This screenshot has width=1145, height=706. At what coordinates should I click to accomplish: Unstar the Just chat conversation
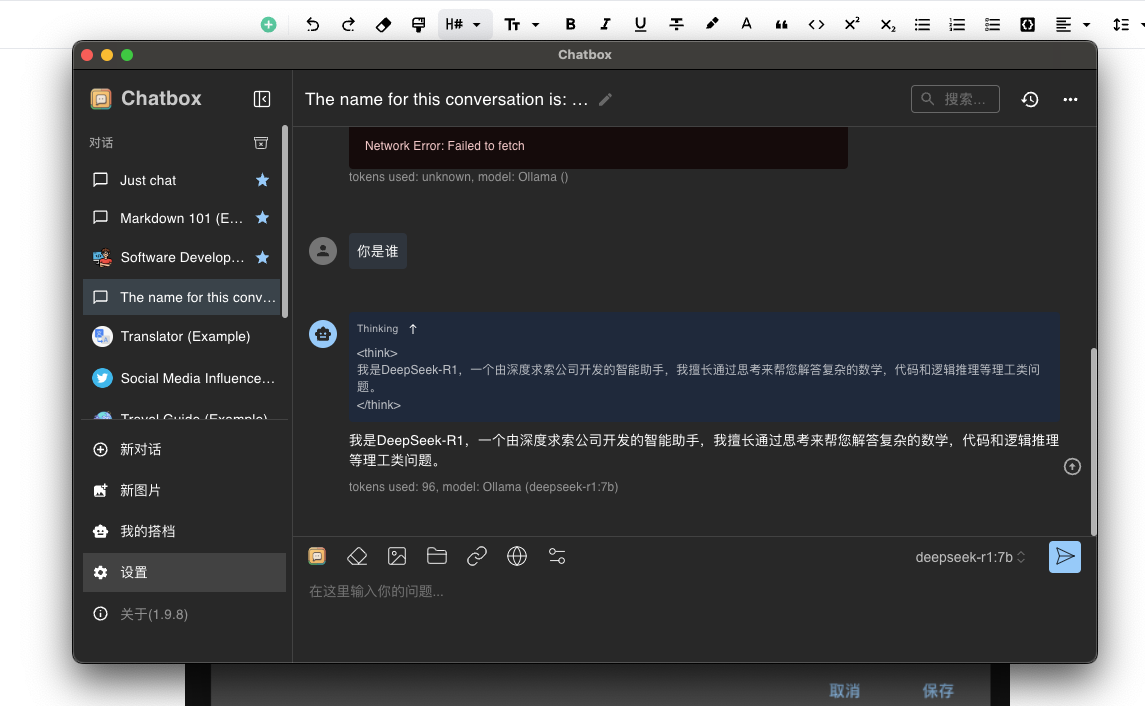(x=262, y=180)
